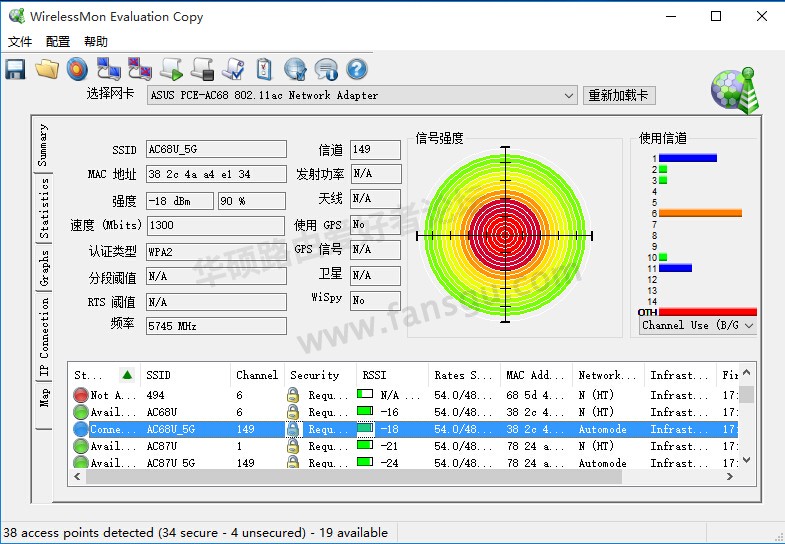Screen dimensions: 785x544
Task: Click the globe with checkmark toolbar icon
Action: [295, 69]
